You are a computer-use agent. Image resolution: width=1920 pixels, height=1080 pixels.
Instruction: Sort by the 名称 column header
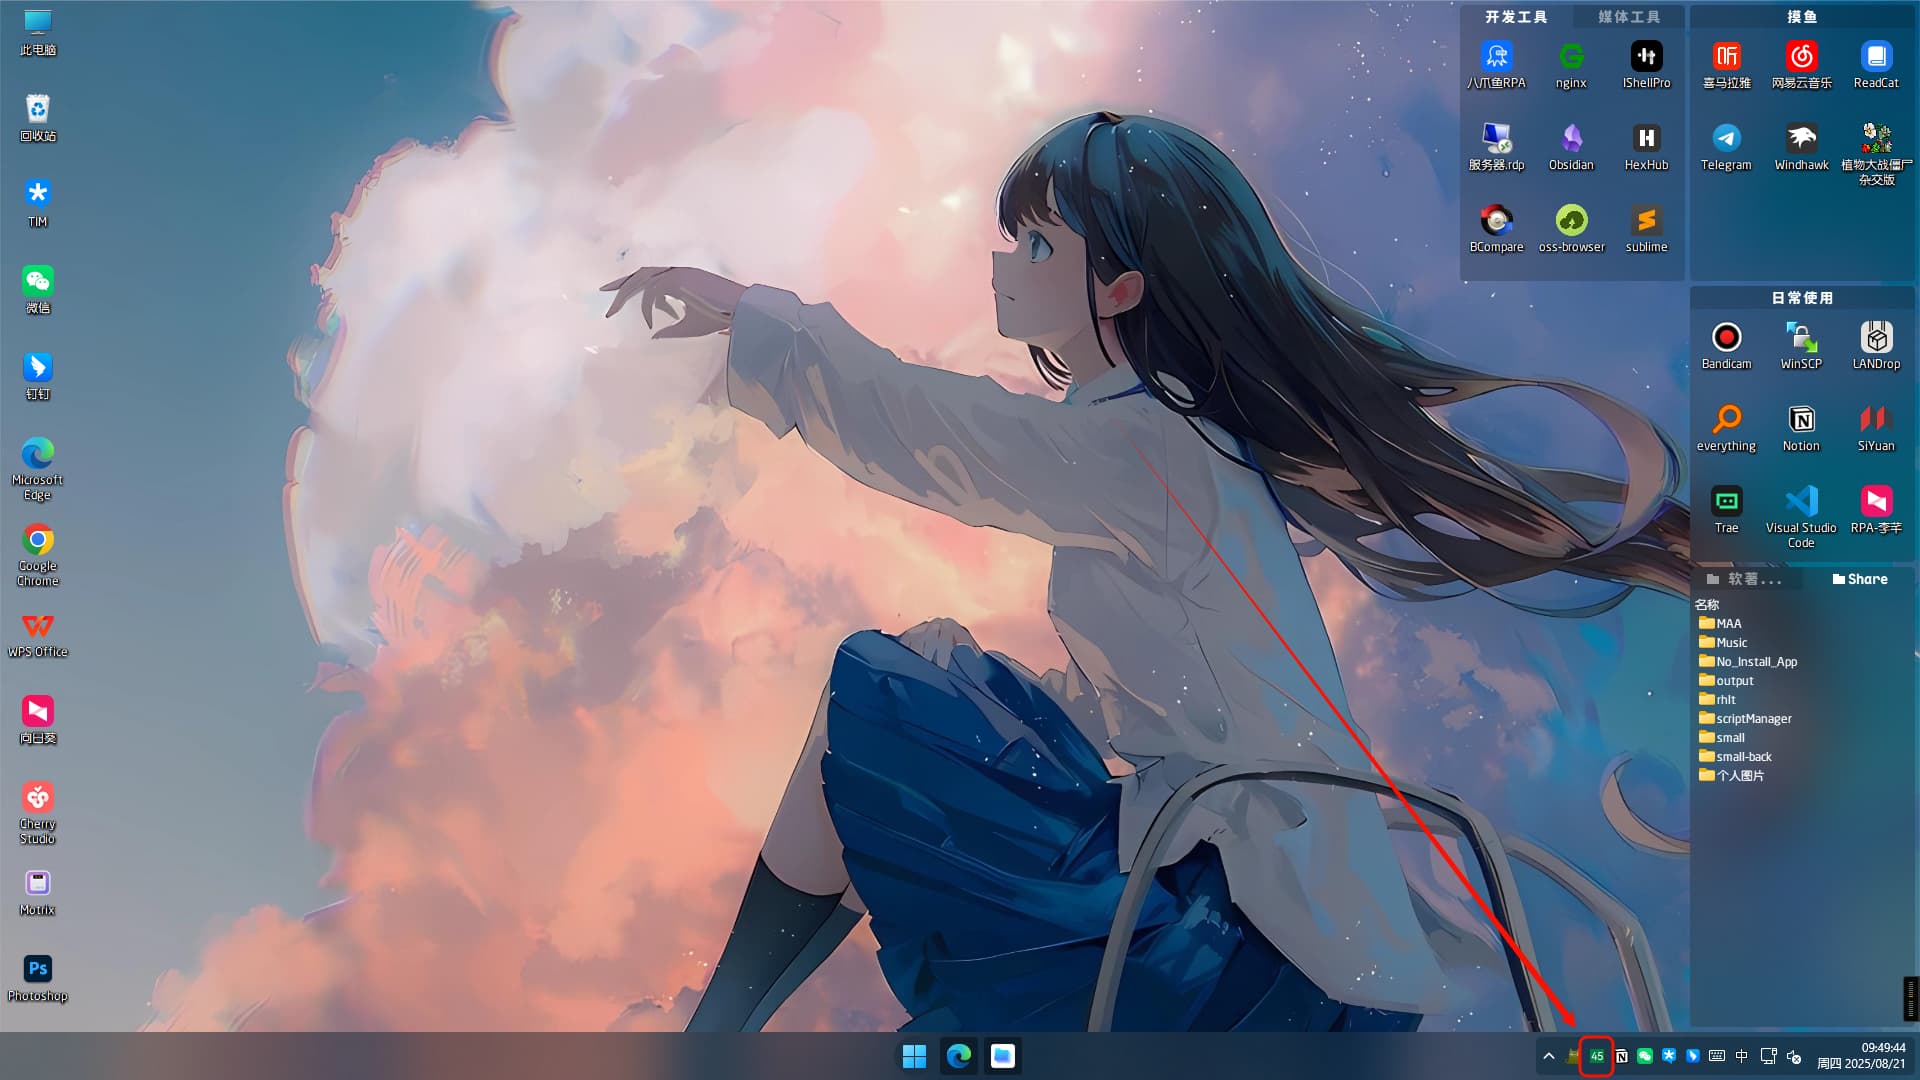point(1707,604)
